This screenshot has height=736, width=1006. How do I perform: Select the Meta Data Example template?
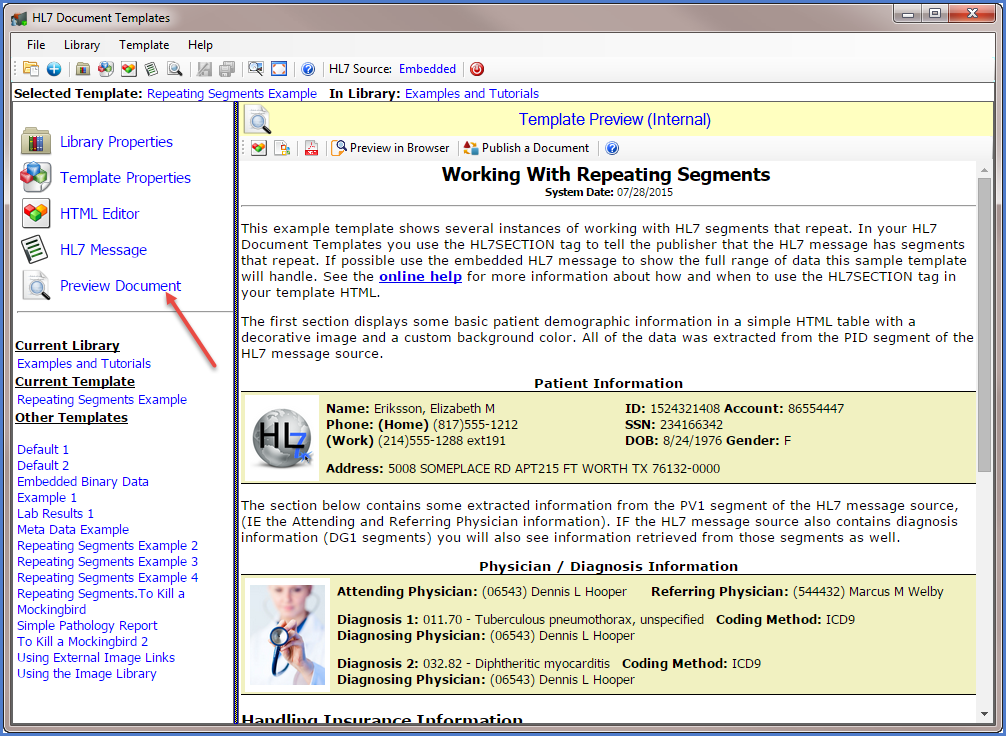click(72, 529)
